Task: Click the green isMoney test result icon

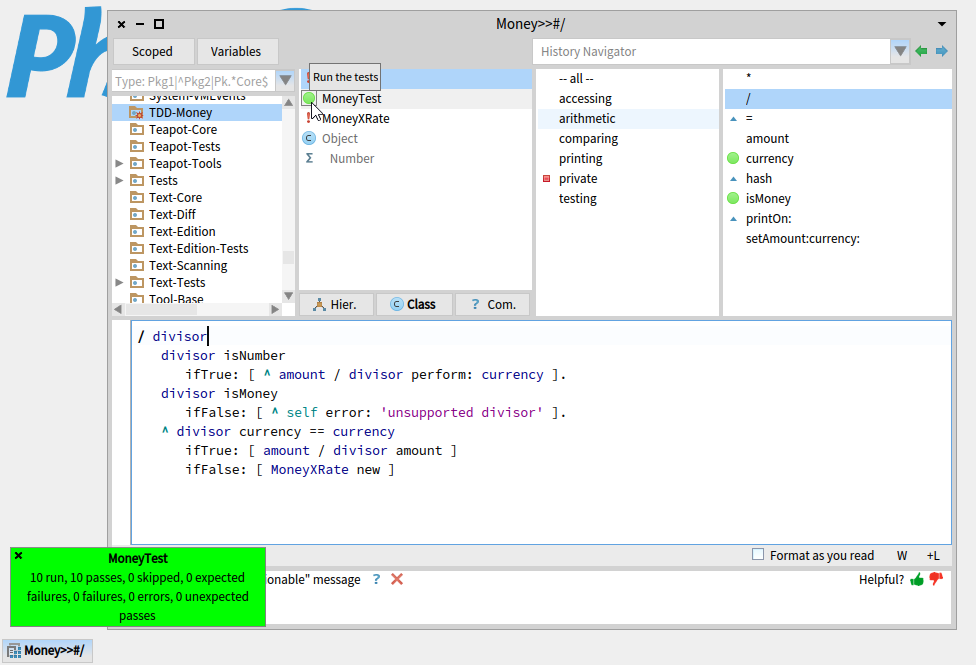Action: [x=733, y=198]
